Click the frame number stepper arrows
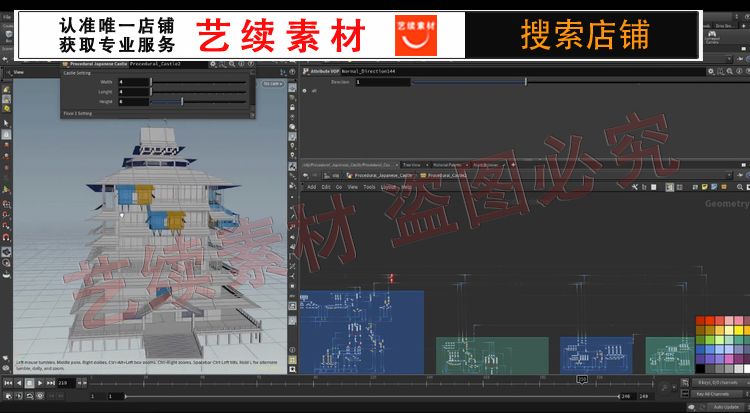The height and width of the screenshot is (413, 750). (x=82, y=383)
